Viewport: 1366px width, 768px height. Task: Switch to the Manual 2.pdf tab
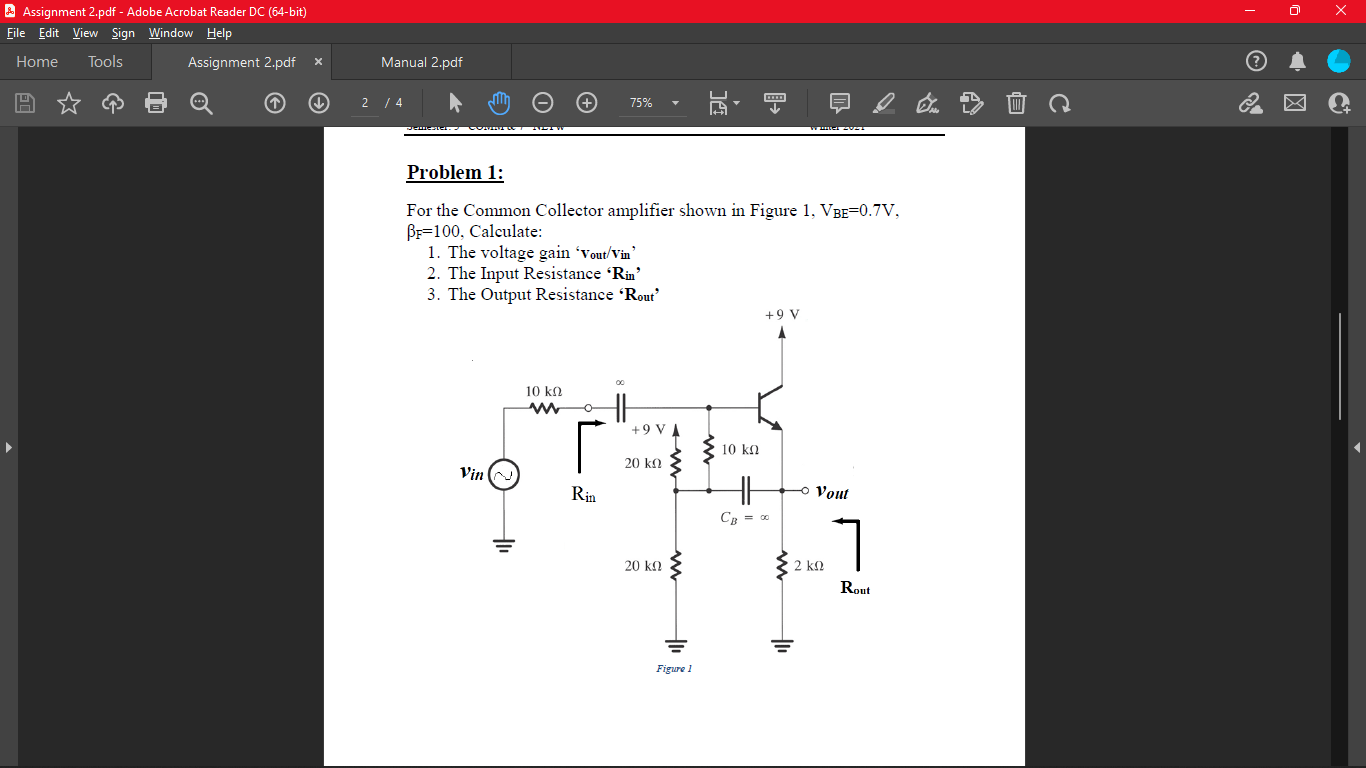(421, 59)
